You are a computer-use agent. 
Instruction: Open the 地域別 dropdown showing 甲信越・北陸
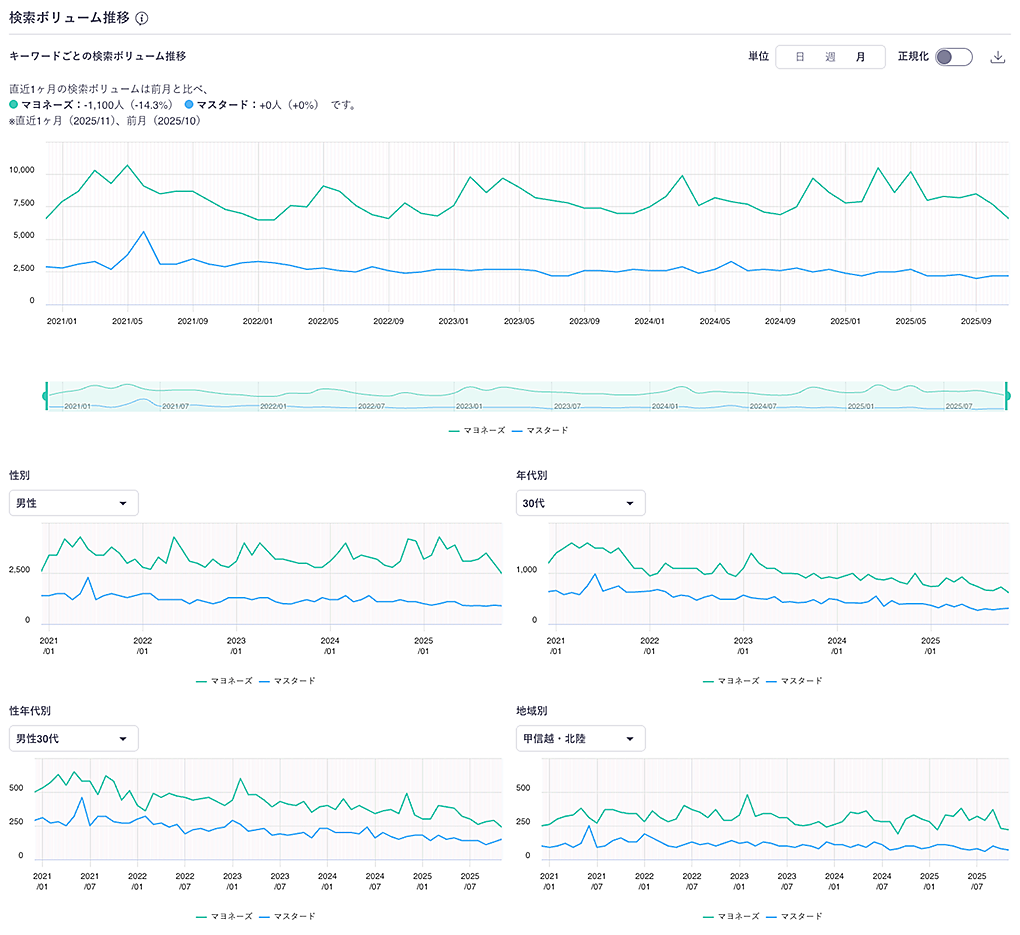(580, 739)
